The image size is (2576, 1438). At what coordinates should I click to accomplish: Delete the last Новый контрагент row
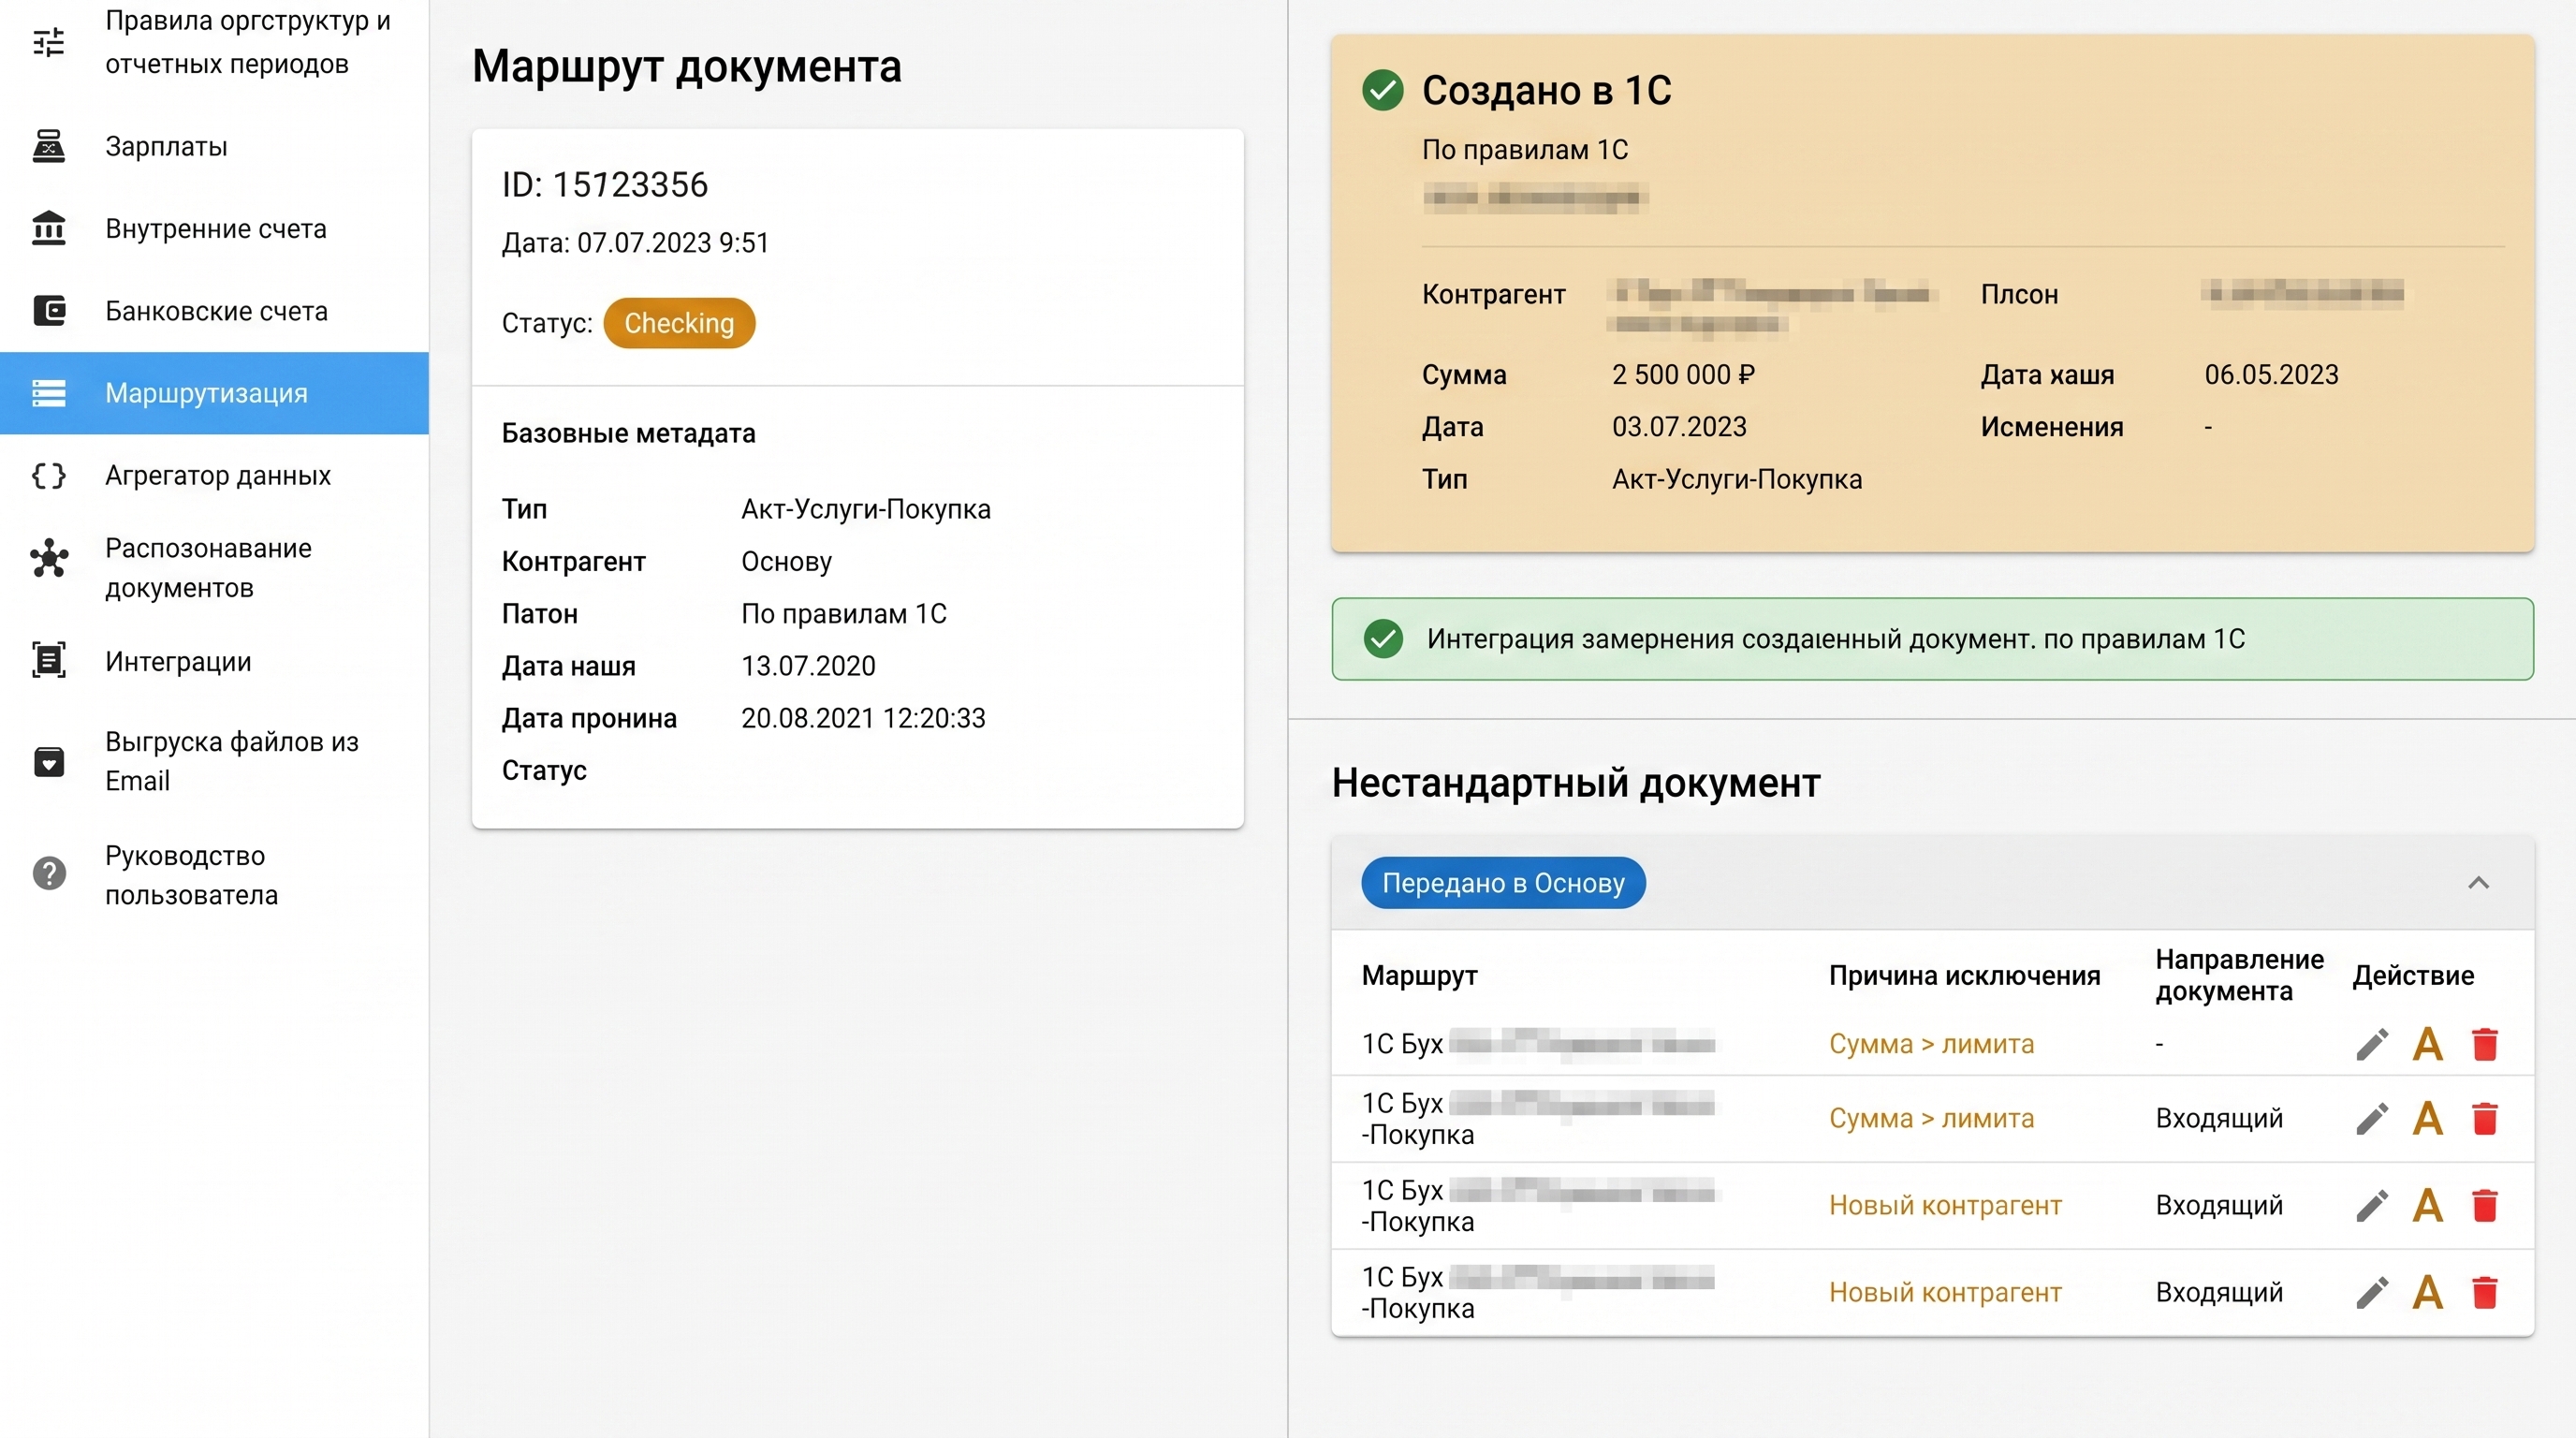2485,1292
